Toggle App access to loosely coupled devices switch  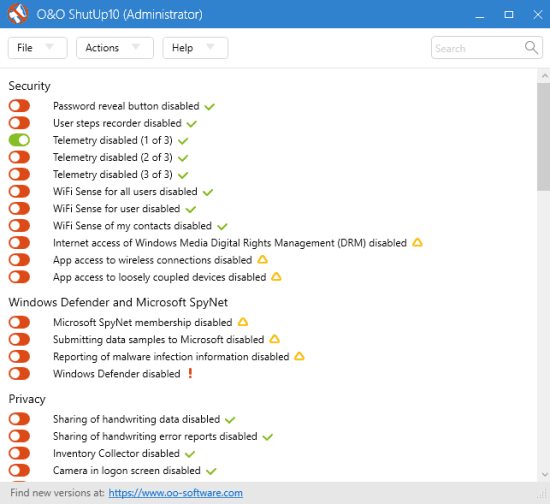pos(19,277)
